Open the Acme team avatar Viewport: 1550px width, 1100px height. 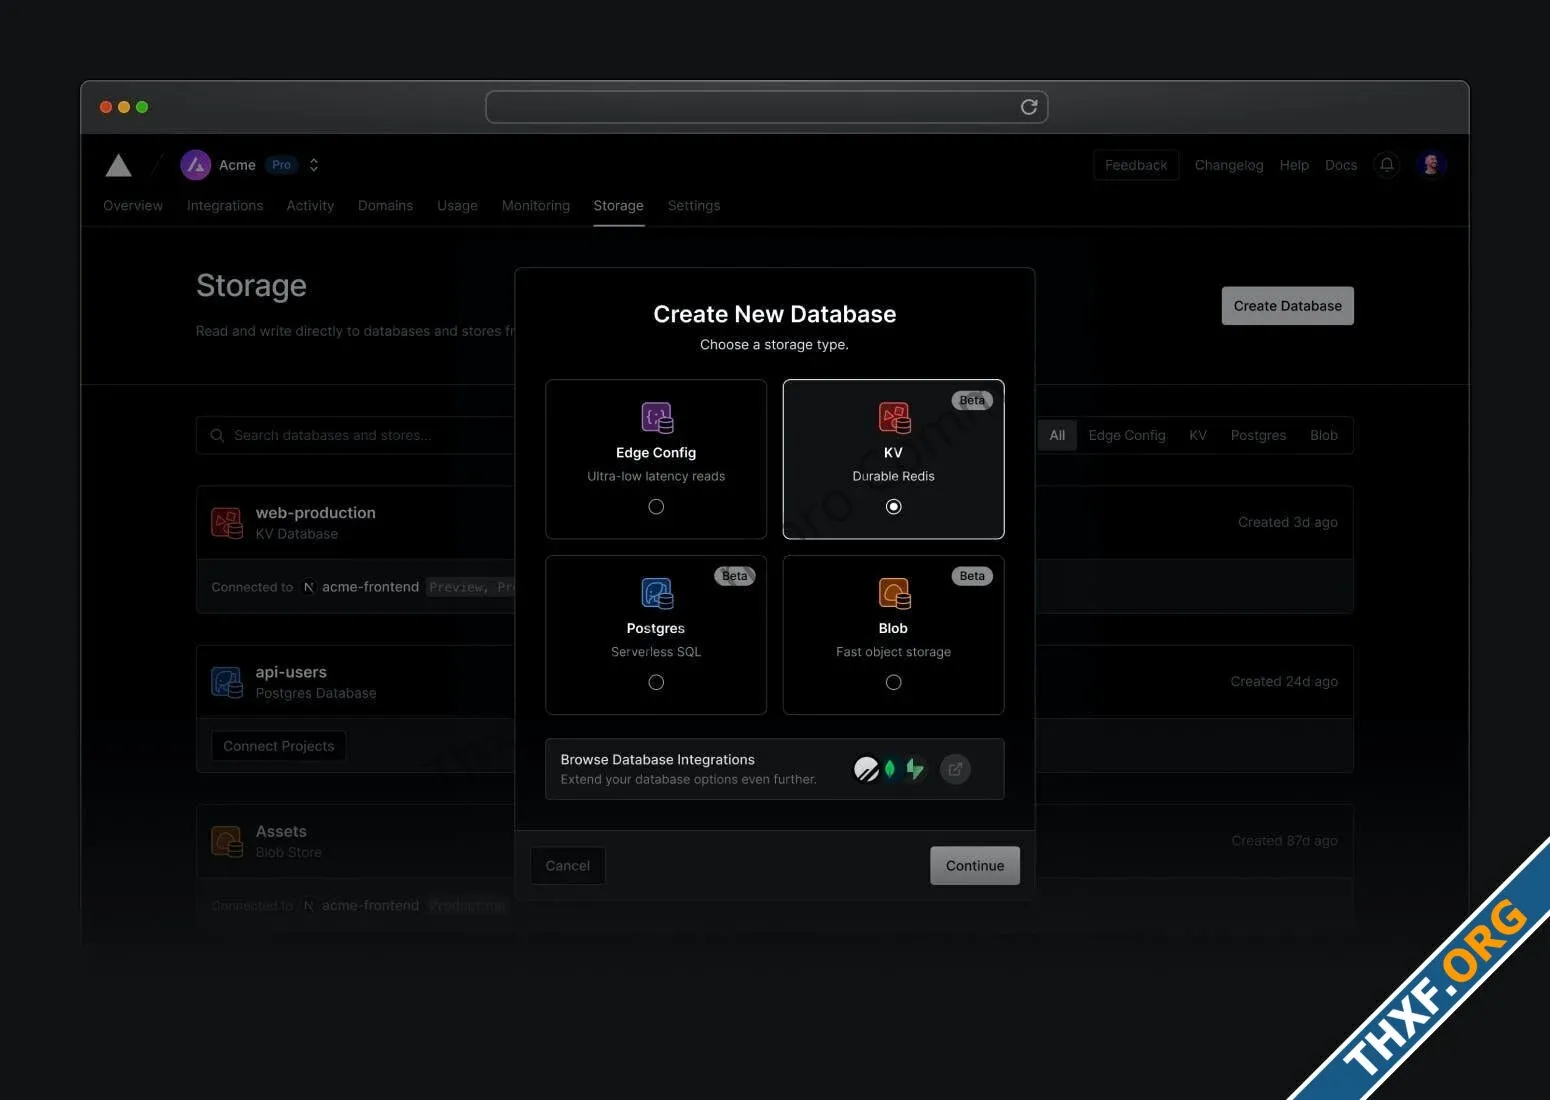pyautogui.click(x=195, y=165)
